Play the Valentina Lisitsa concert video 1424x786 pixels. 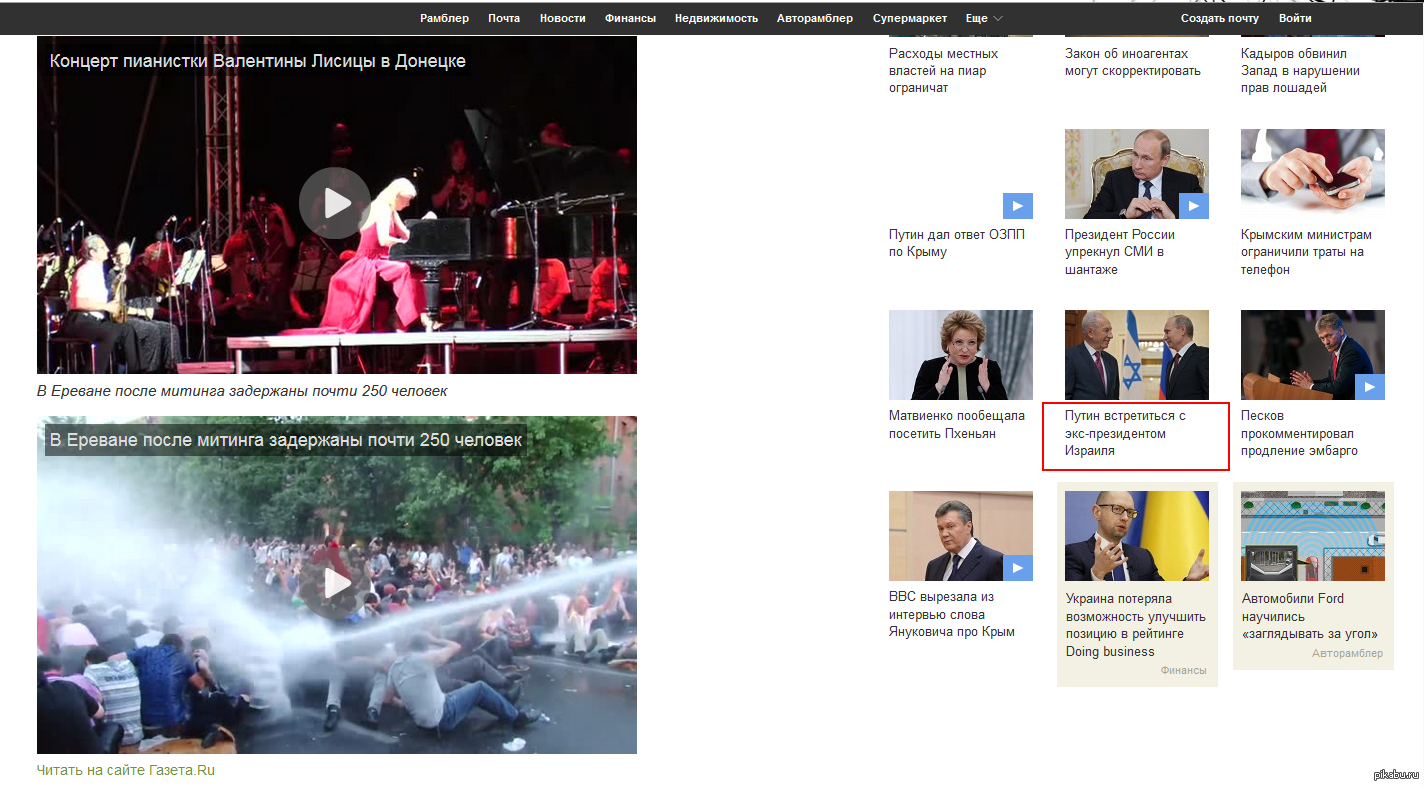pyautogui.click(x=335, y=203)
